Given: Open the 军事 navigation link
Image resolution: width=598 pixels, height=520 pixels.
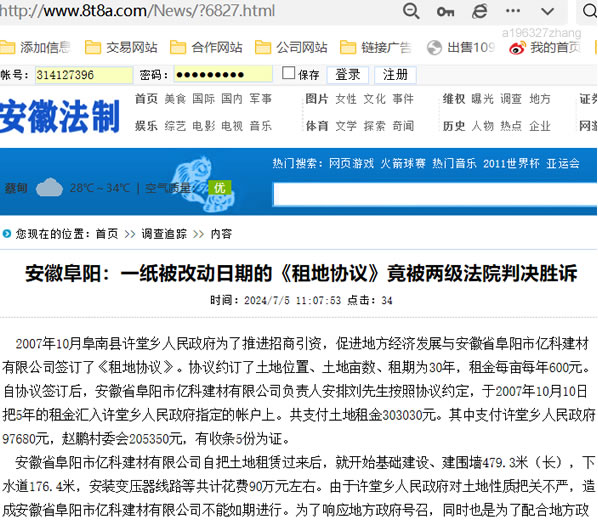Looking at the screenshot, I should [x=260, y=99].
